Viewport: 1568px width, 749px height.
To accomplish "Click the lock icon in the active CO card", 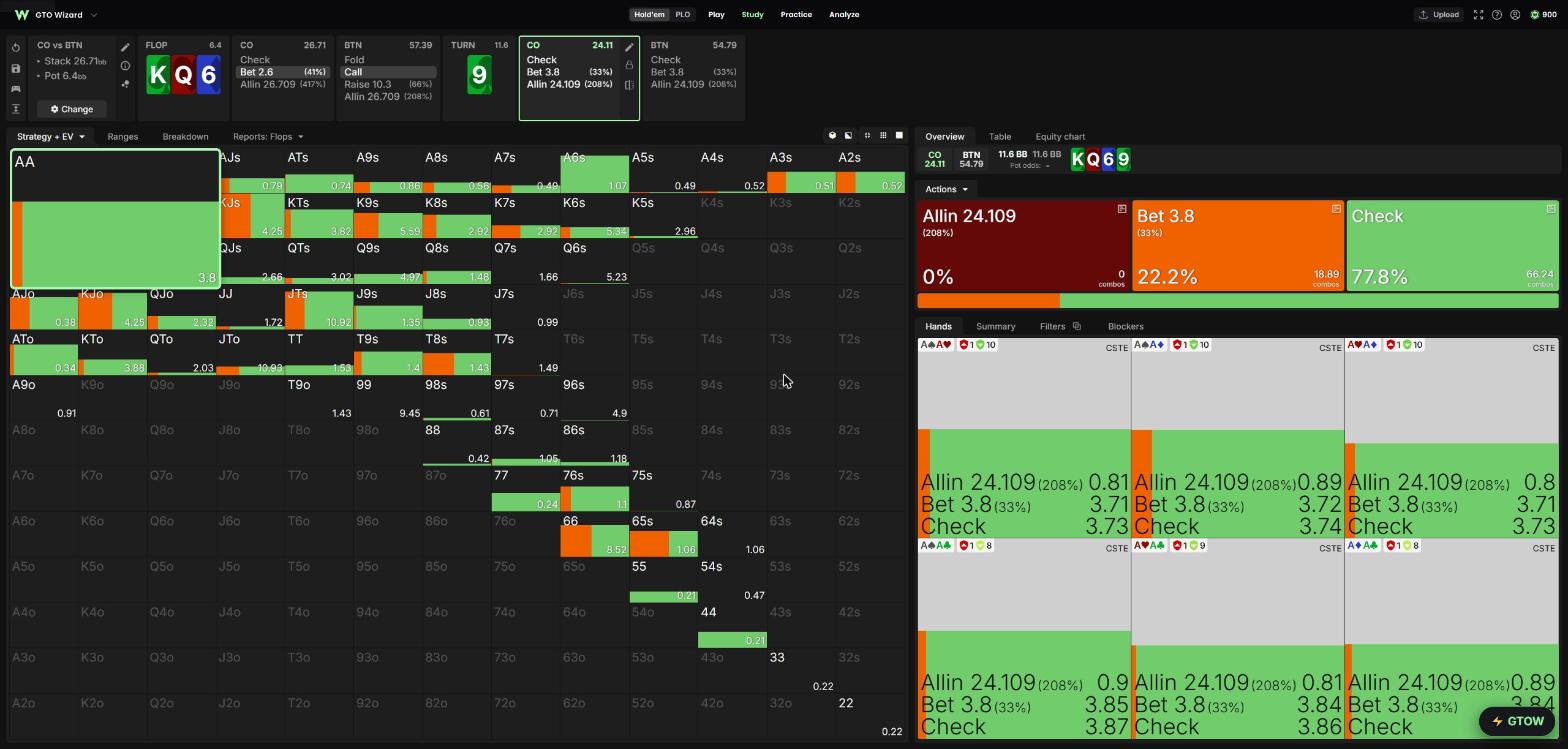I will point(629,66).
